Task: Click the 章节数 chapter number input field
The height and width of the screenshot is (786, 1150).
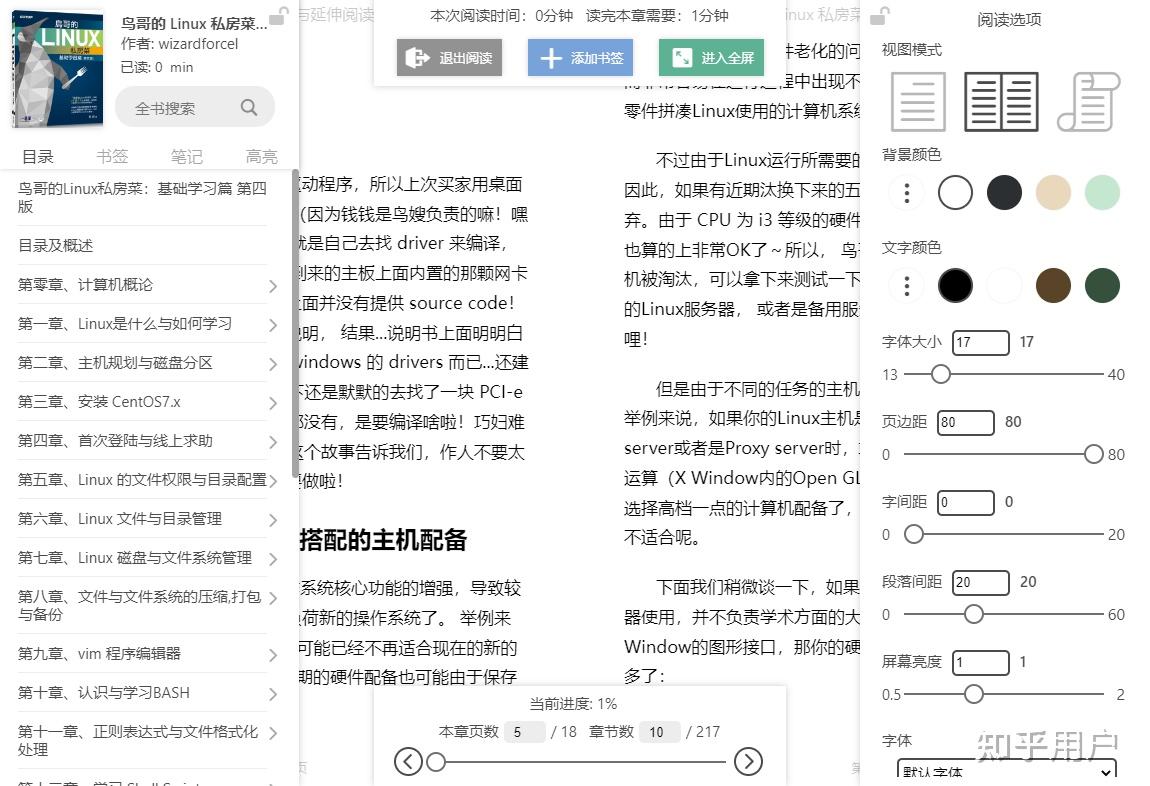Action: coord(658,732)
